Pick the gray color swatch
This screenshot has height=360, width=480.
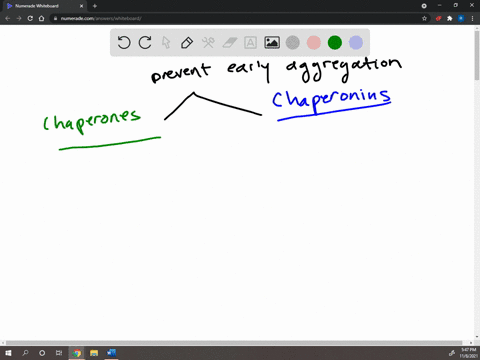(x=293, y=43)
